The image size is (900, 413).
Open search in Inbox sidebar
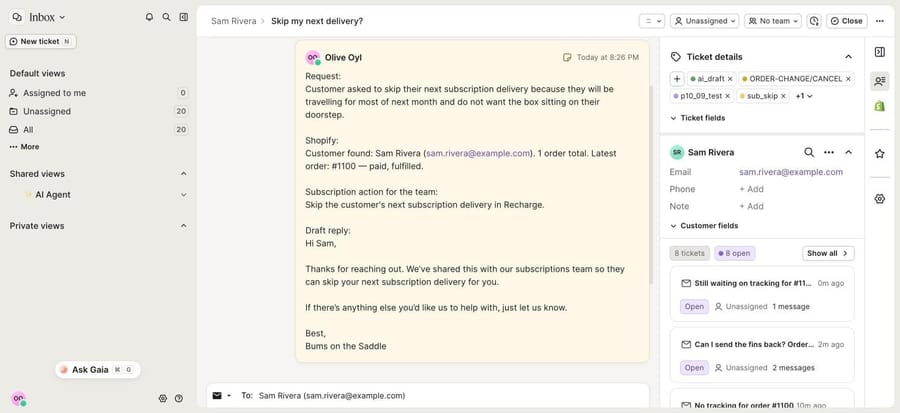[166, 17]
